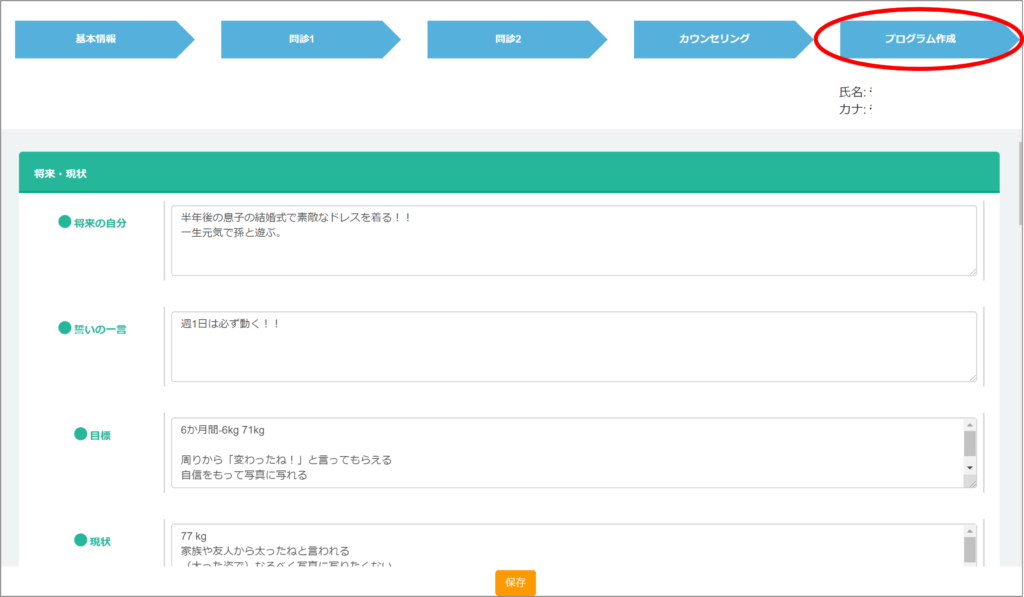Select the カウンセリング step
This screenshot has height=597, width=1024.
pyautogui.click(x=715, y=39)
